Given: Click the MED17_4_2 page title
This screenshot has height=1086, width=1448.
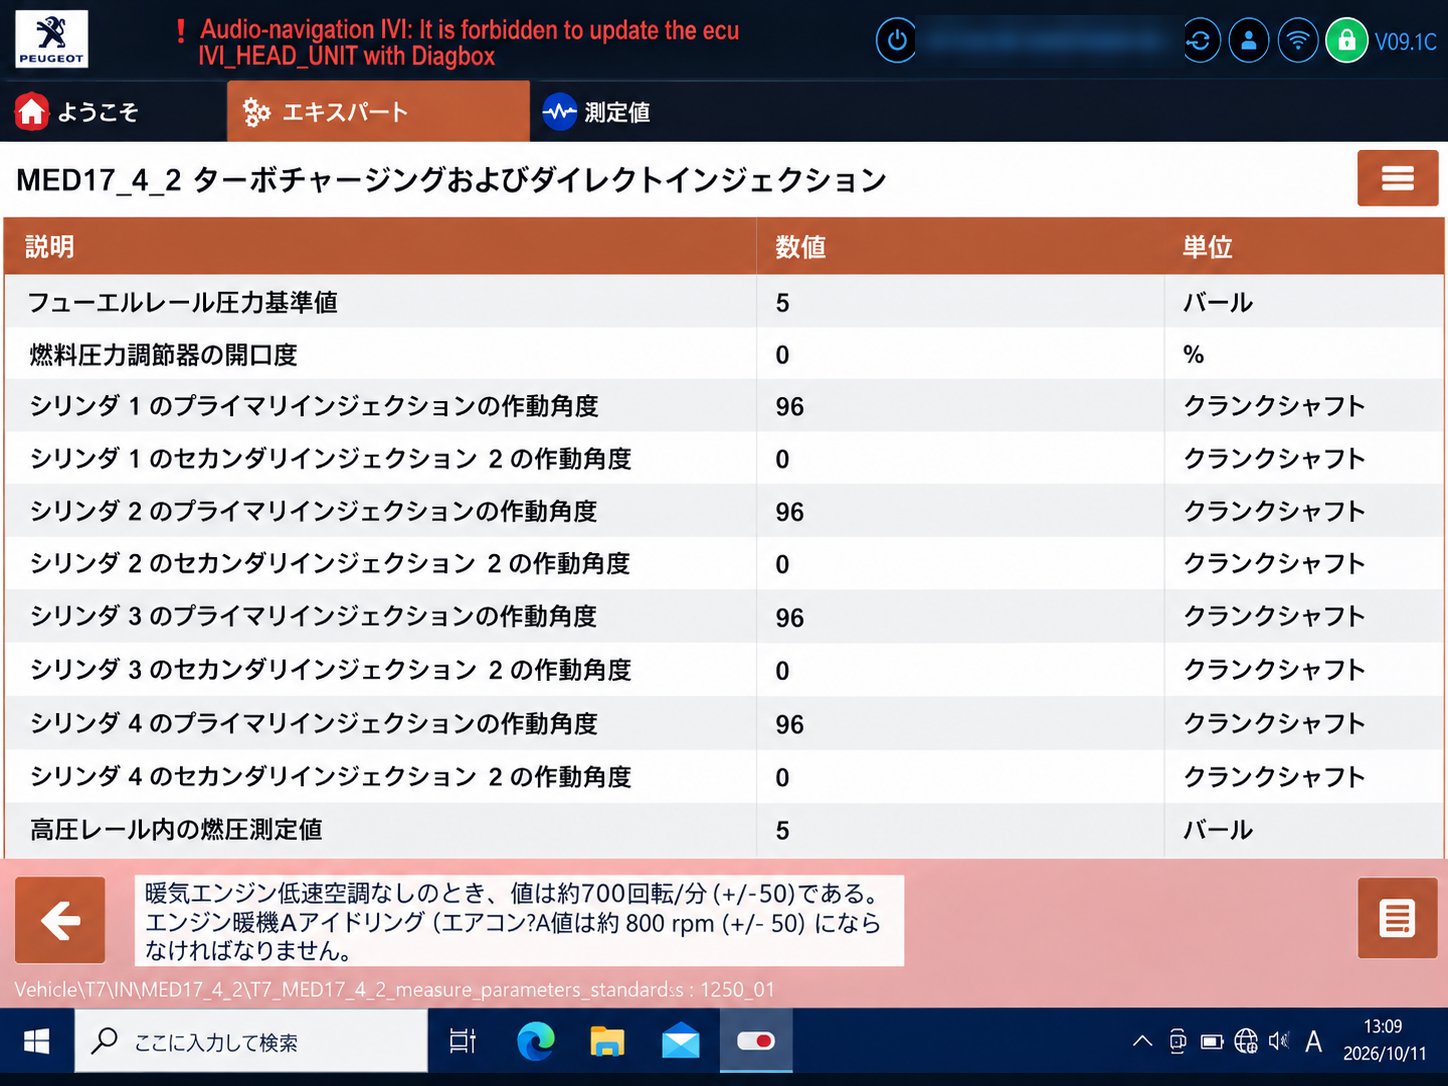Looking at the screenshot, I should [x=452, y=180].
